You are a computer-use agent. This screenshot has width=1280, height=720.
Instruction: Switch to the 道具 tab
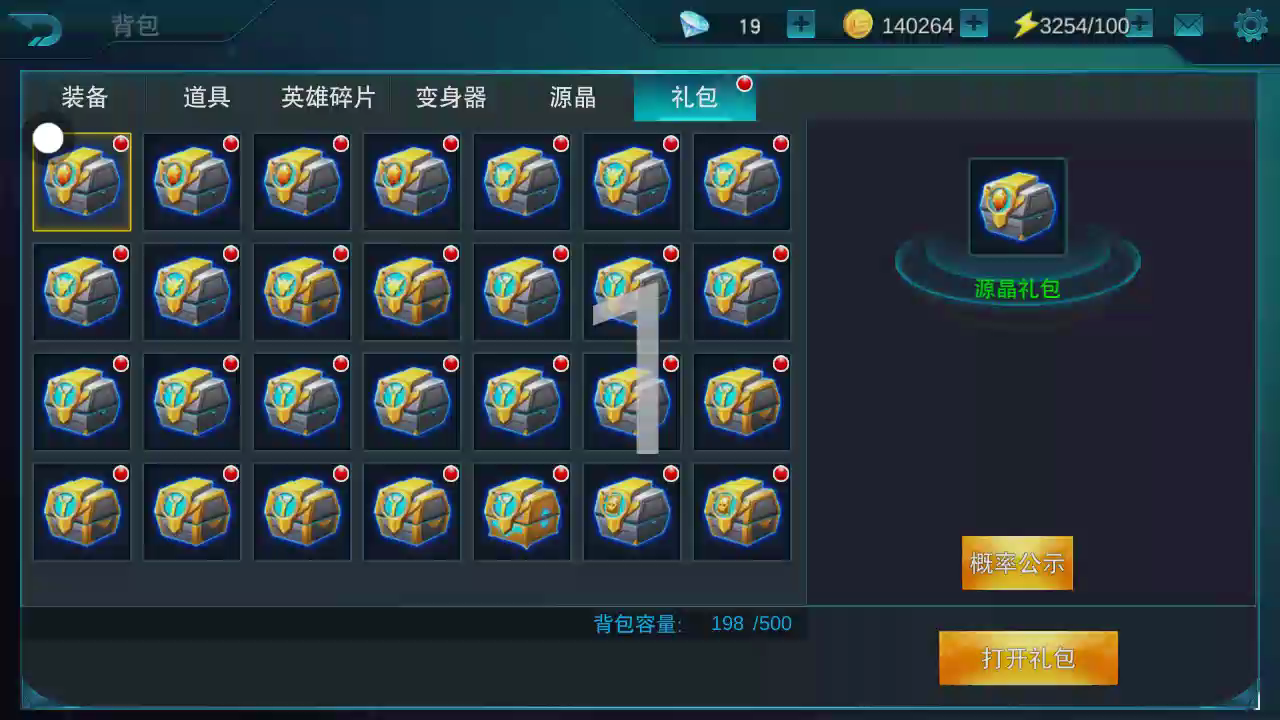[x=207, y=97]
